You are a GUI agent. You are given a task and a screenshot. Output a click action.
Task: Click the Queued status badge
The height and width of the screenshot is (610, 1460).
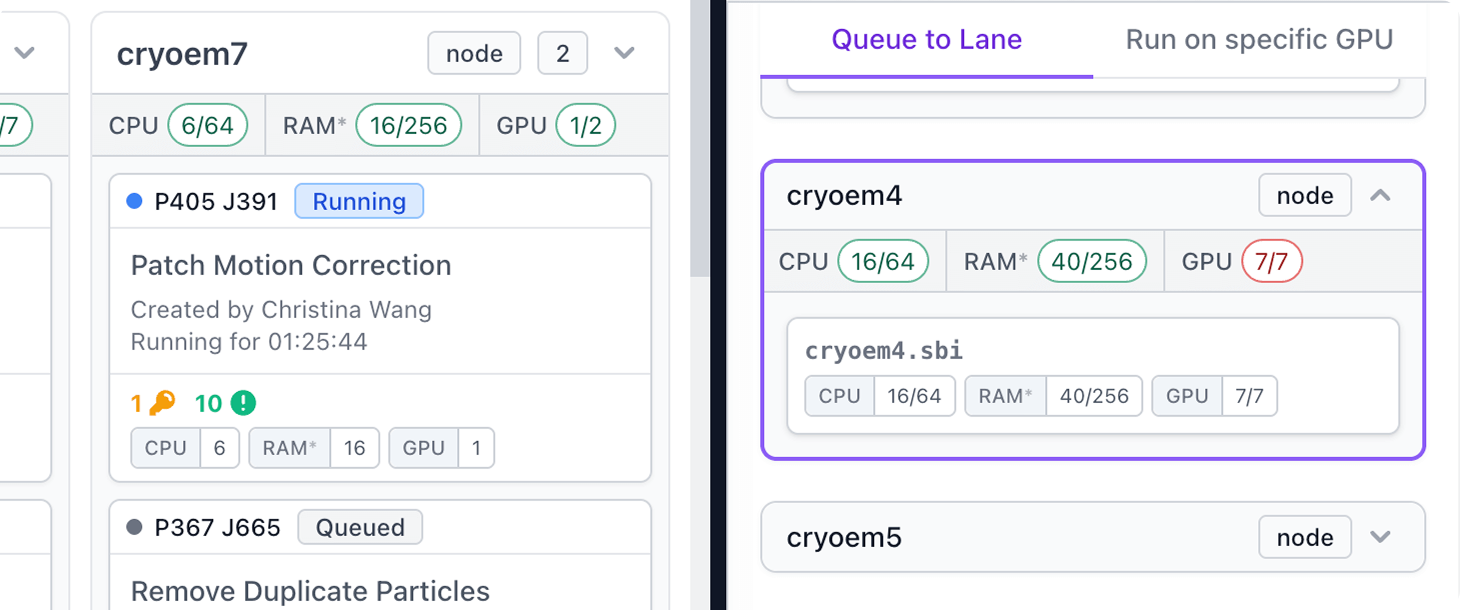point(360,527)
